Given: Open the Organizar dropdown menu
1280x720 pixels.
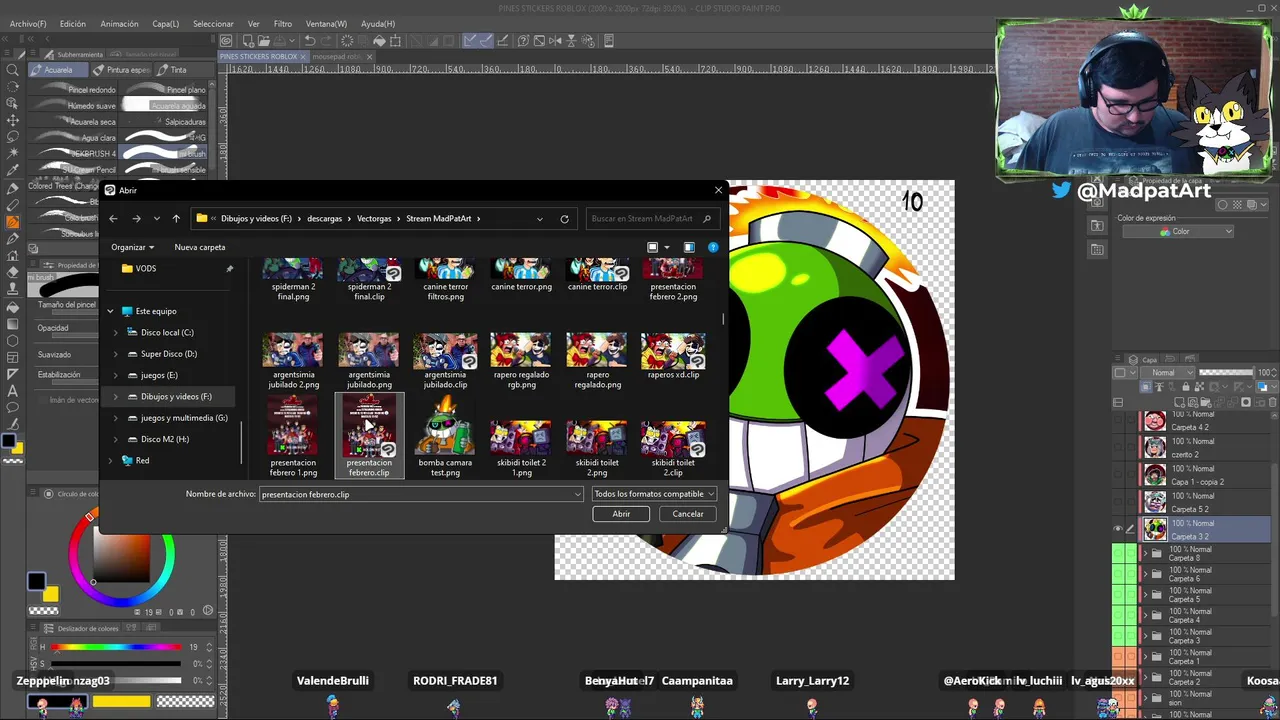Looking at the screenshot, I should pos(133,247).
